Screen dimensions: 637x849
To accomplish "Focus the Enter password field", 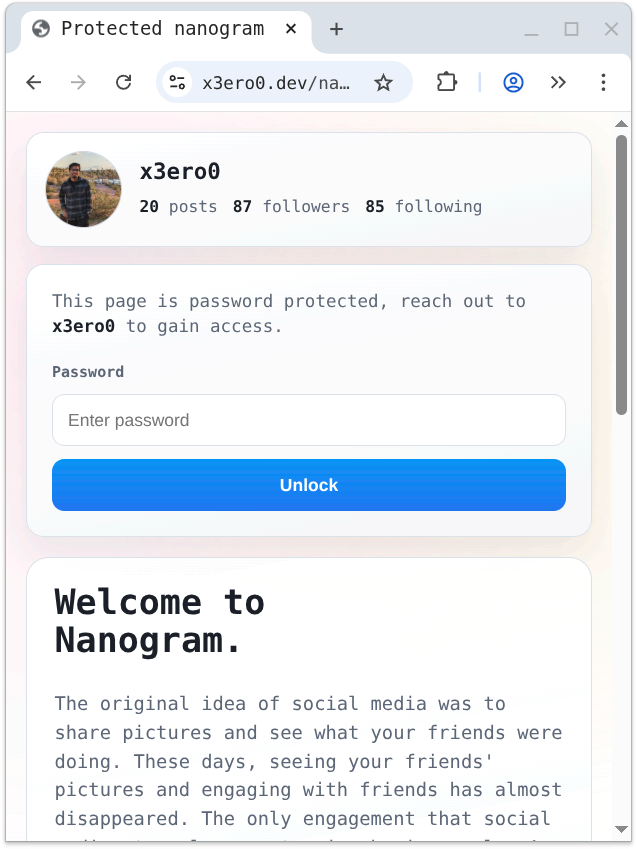I will pyautogui.click(x=308, y=420).
